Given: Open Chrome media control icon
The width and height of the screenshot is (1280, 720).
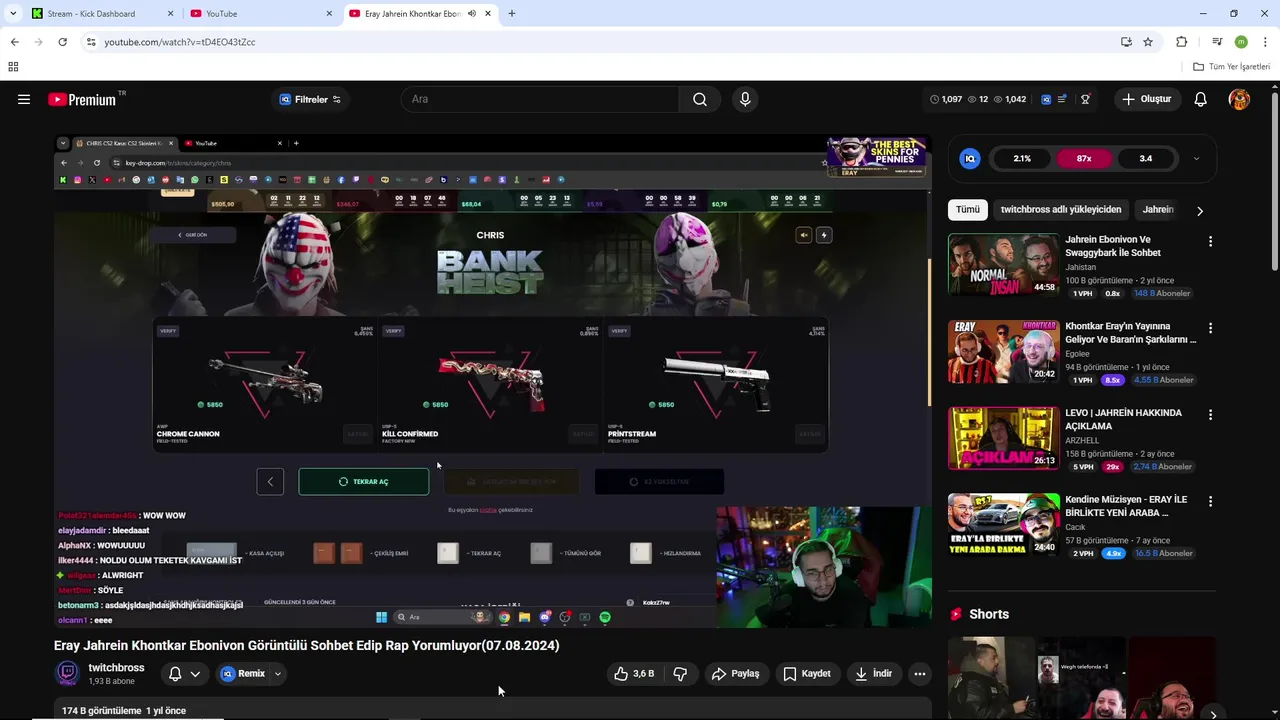Looking at the screenshot, I should [1217, 42].
